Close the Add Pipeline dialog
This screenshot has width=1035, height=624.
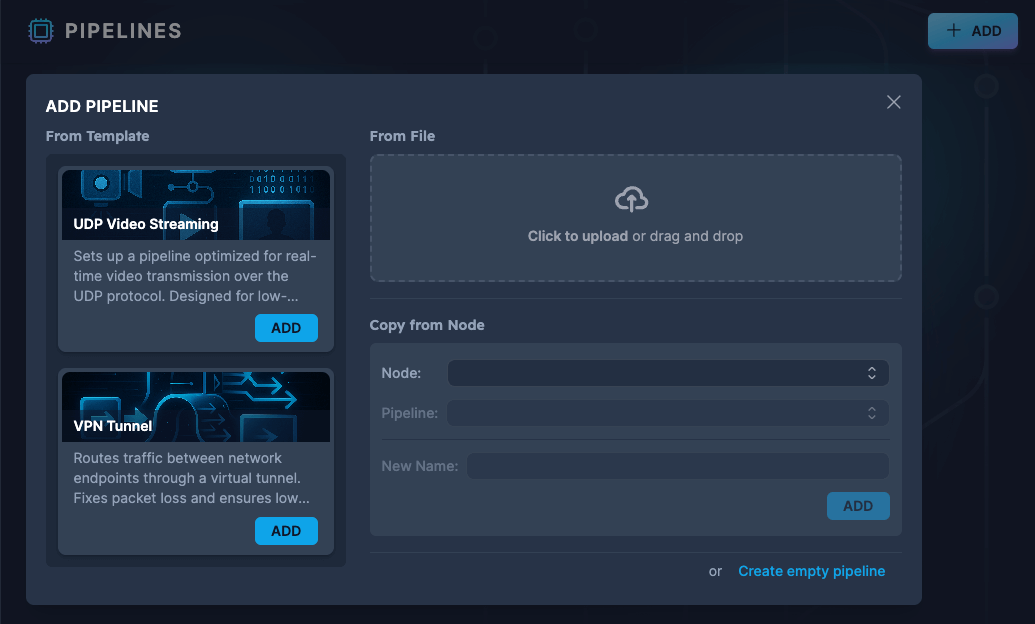[x=894, y=102]
